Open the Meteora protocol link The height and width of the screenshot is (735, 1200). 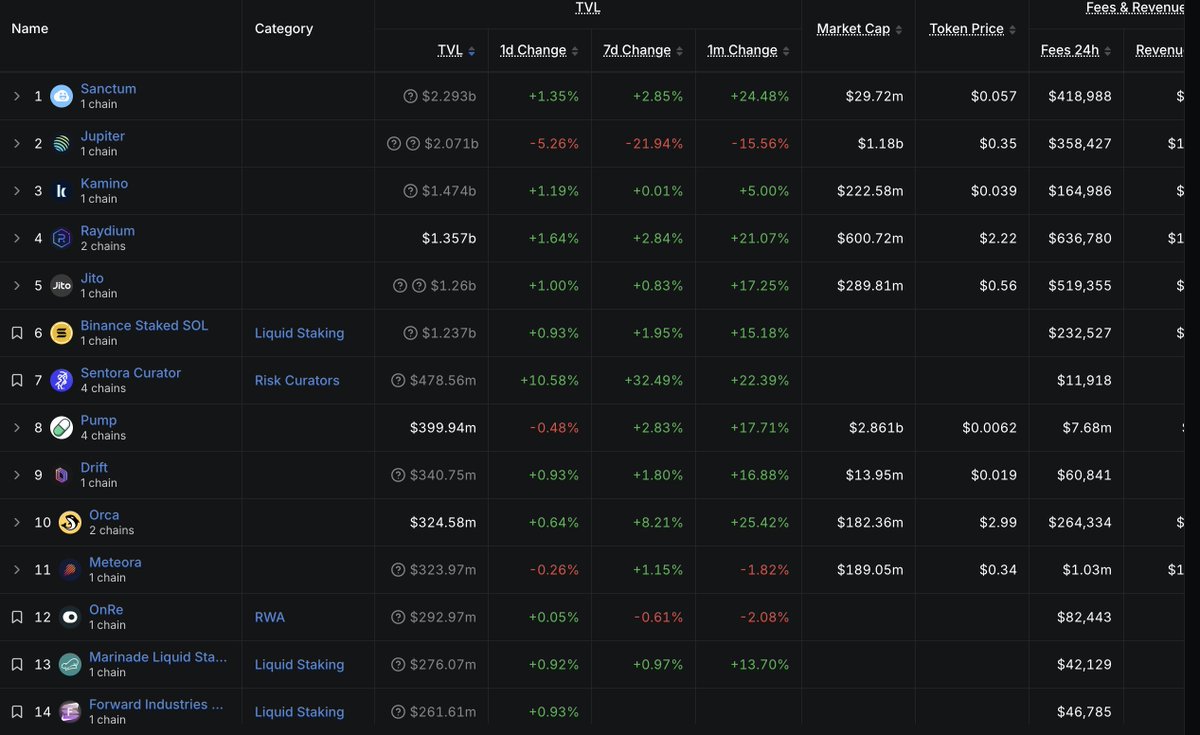point(115,562)
